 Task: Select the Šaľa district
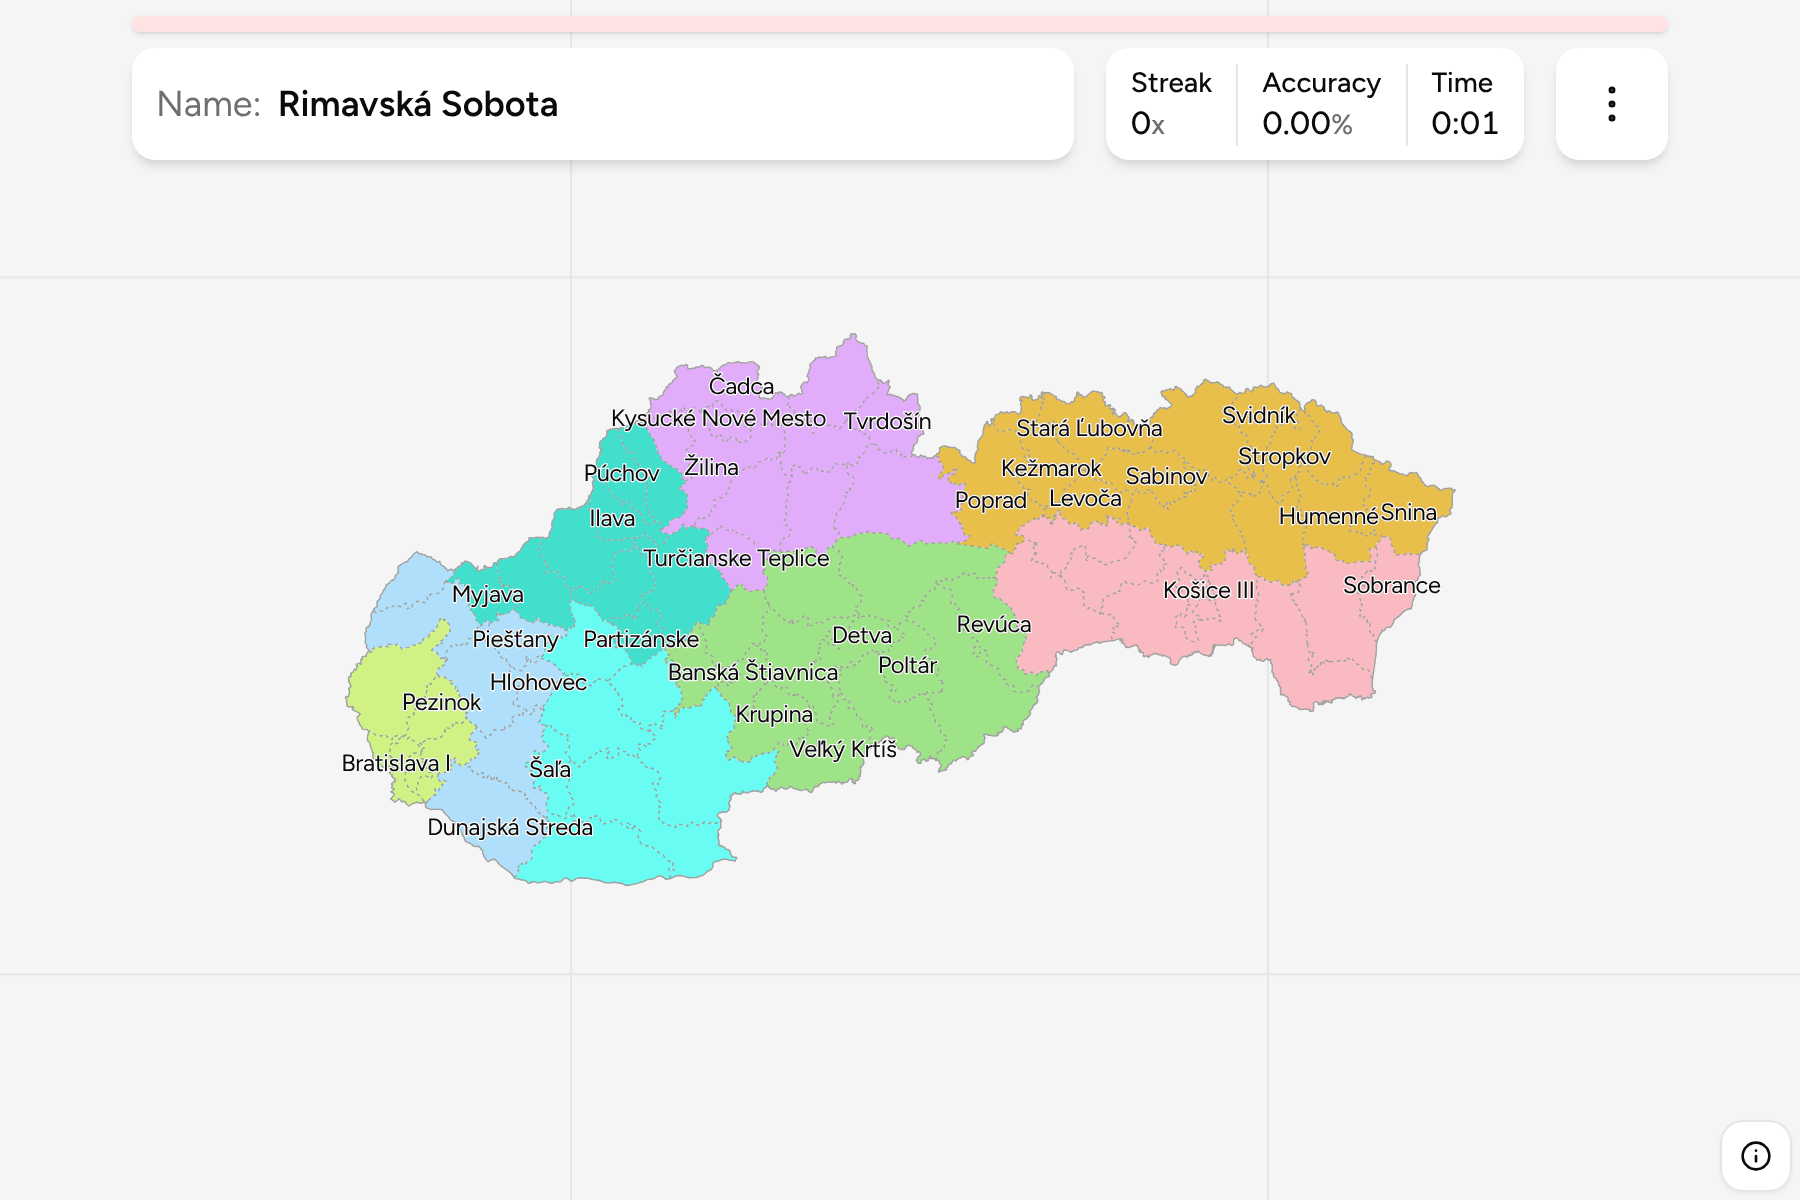pyautogui.click(x=549, y=768)
